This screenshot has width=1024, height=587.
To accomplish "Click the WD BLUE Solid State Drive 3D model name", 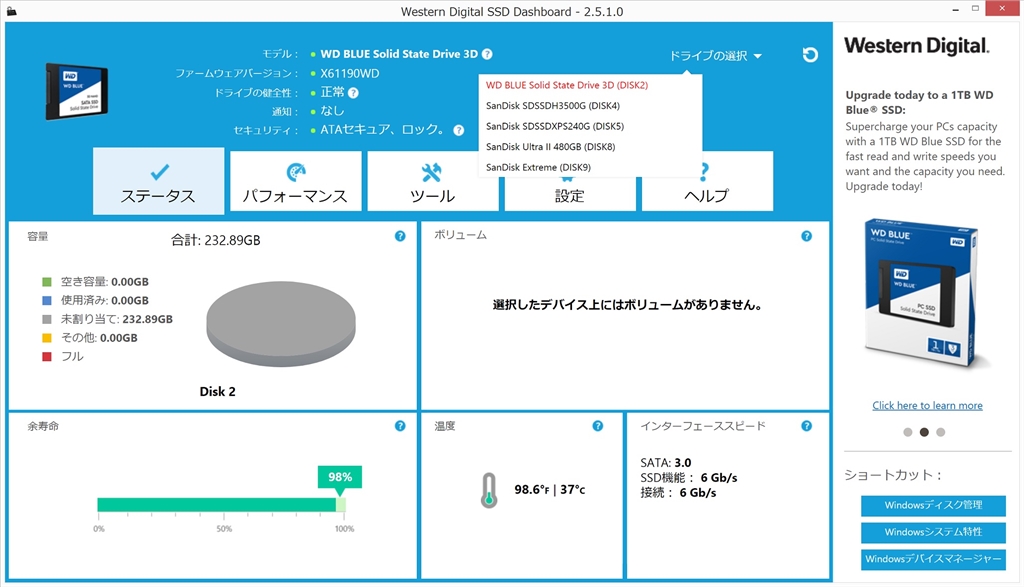I will pos(399,54).
